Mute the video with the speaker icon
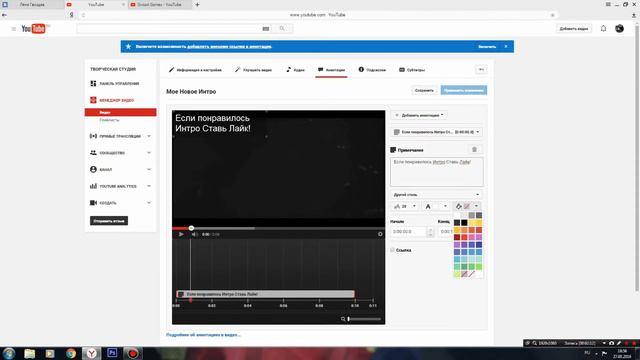The height and width of the screenshot is (360, 640). pyautogui.click(x=194, y=234)
